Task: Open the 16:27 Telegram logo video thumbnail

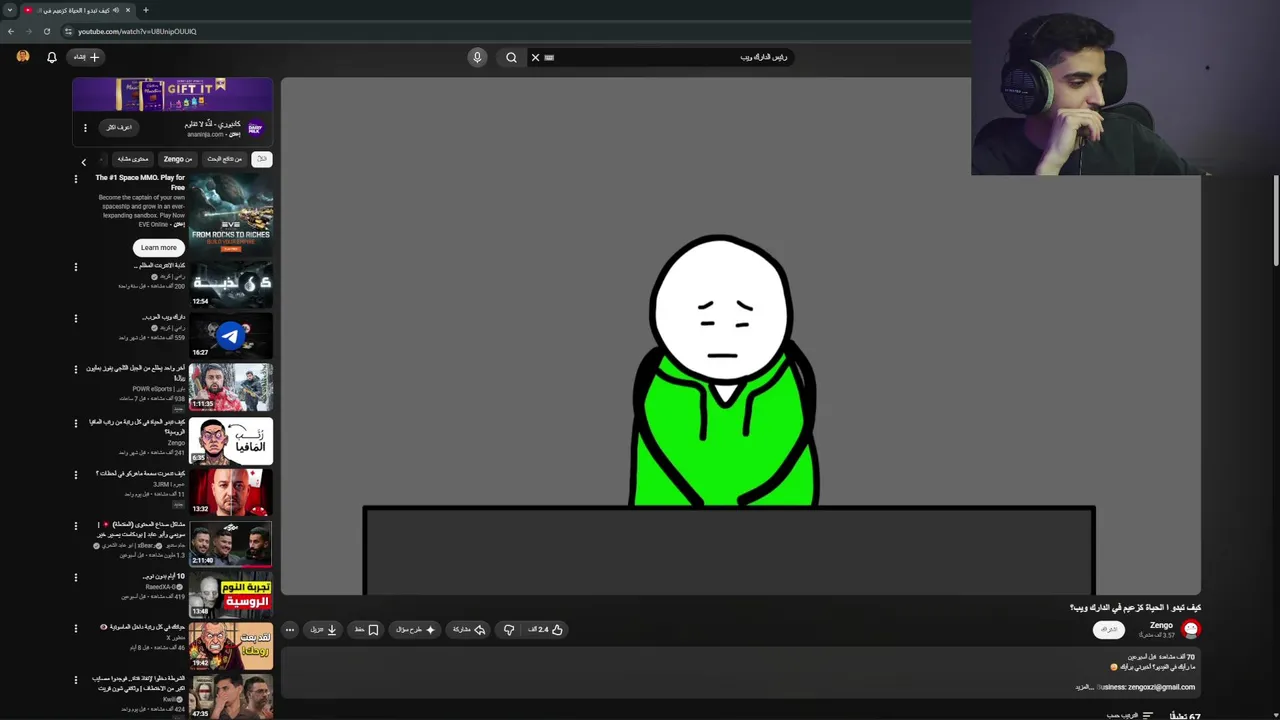Action: point(231,335)
